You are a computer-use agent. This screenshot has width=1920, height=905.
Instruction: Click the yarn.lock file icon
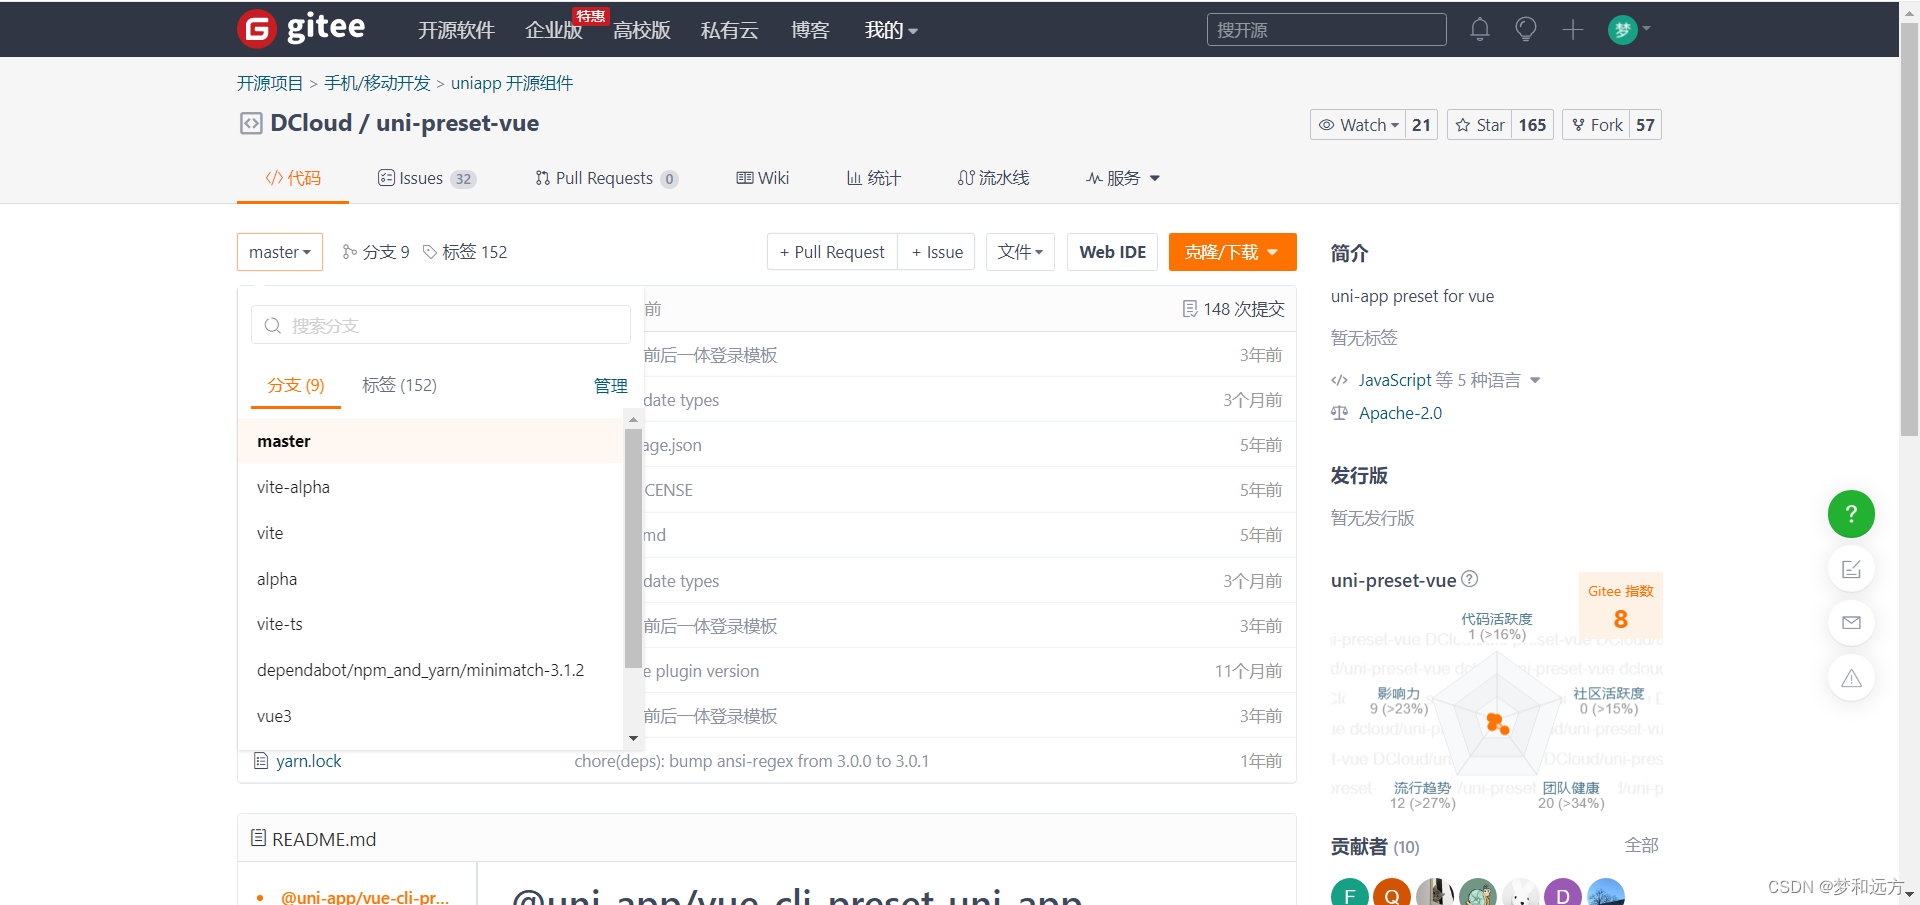(261, 761)
